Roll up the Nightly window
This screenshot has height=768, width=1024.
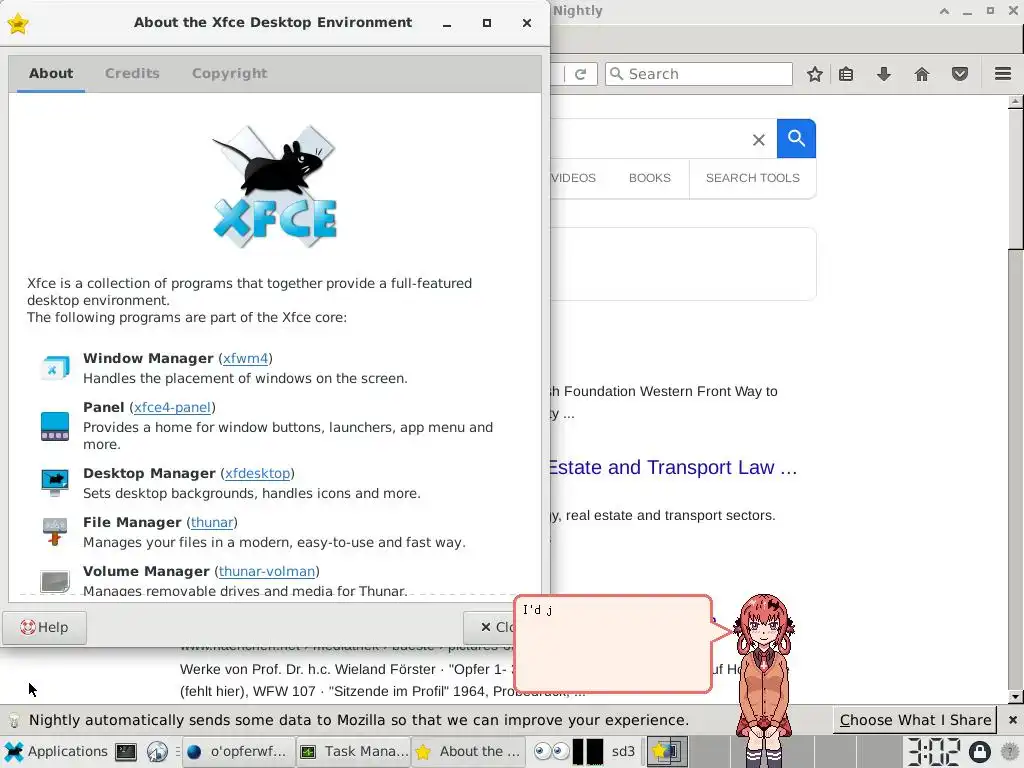coord(944,11)
